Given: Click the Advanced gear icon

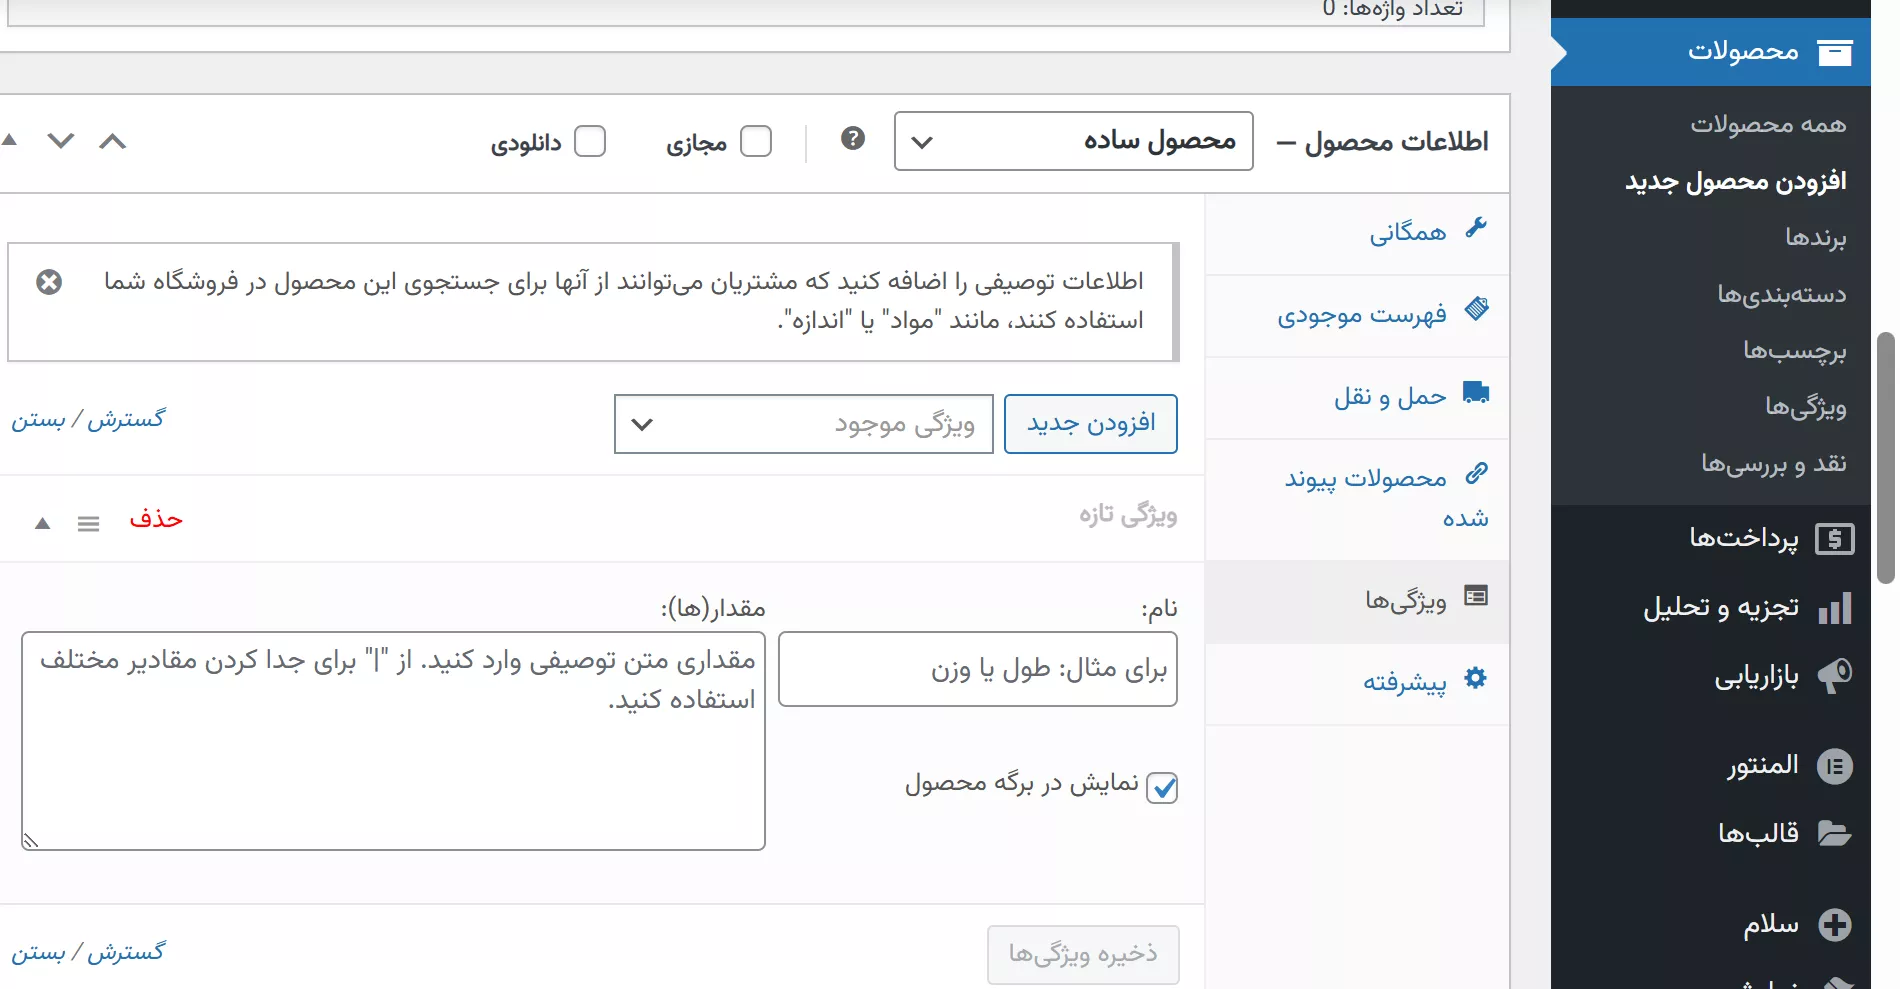Looking at the screenshot, I should click(1475, 679).
